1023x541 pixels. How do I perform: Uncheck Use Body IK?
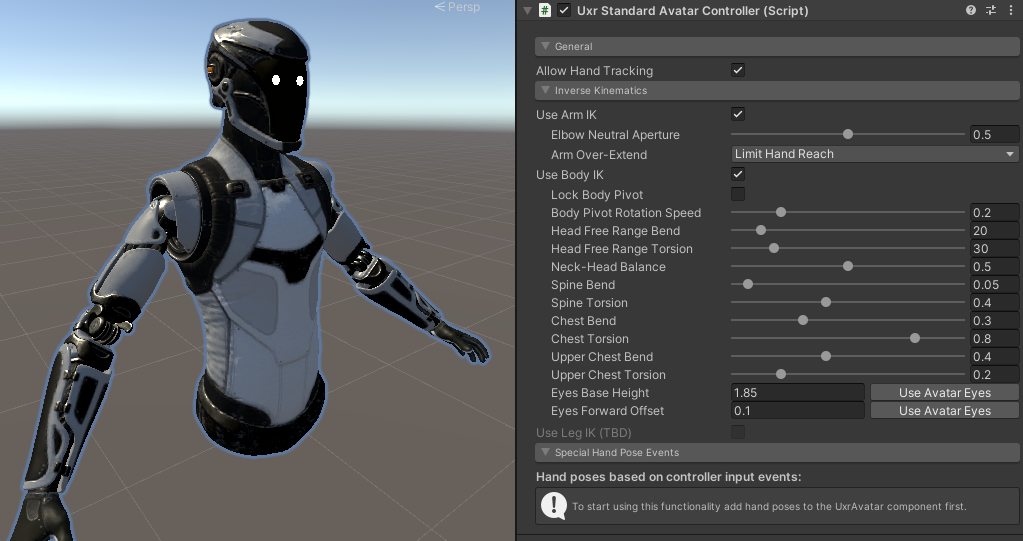click(738, 174)
